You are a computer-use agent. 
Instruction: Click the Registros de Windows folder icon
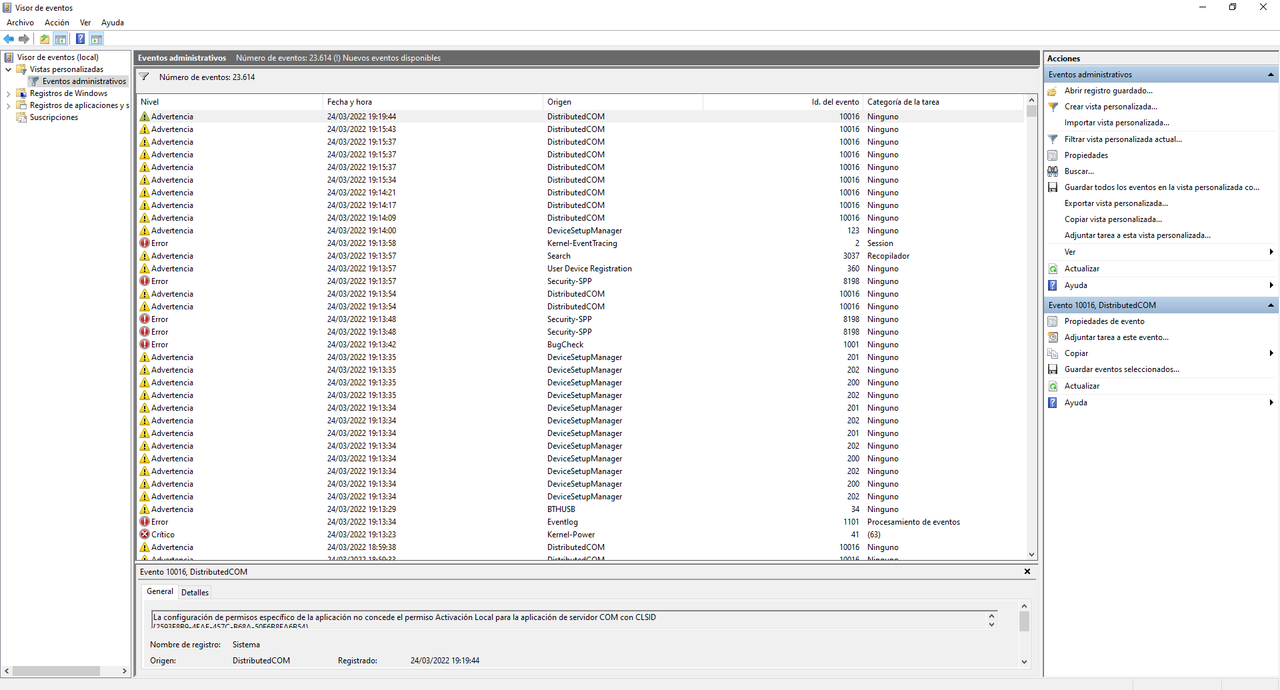pos(21,93)
